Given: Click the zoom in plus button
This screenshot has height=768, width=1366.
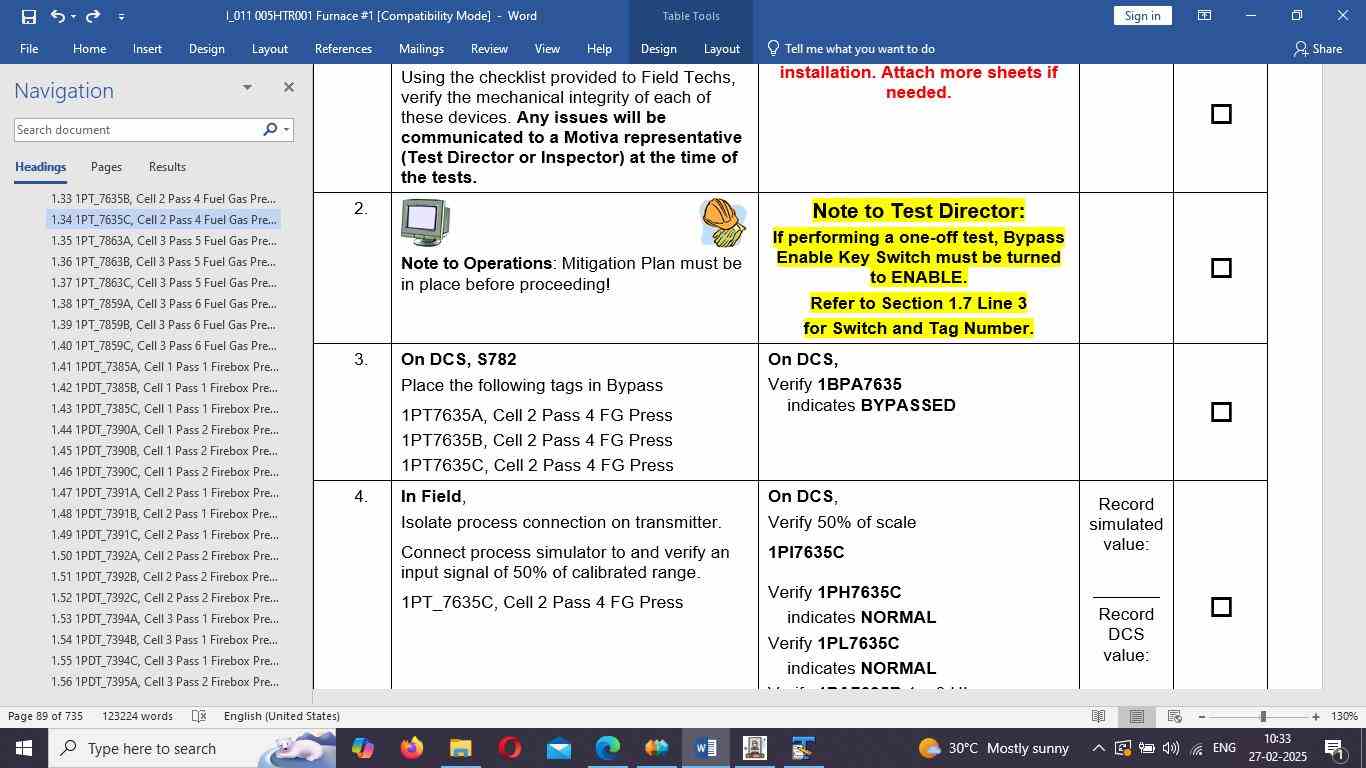Looking at the screenshot, I should click(x=1316, y=716).
